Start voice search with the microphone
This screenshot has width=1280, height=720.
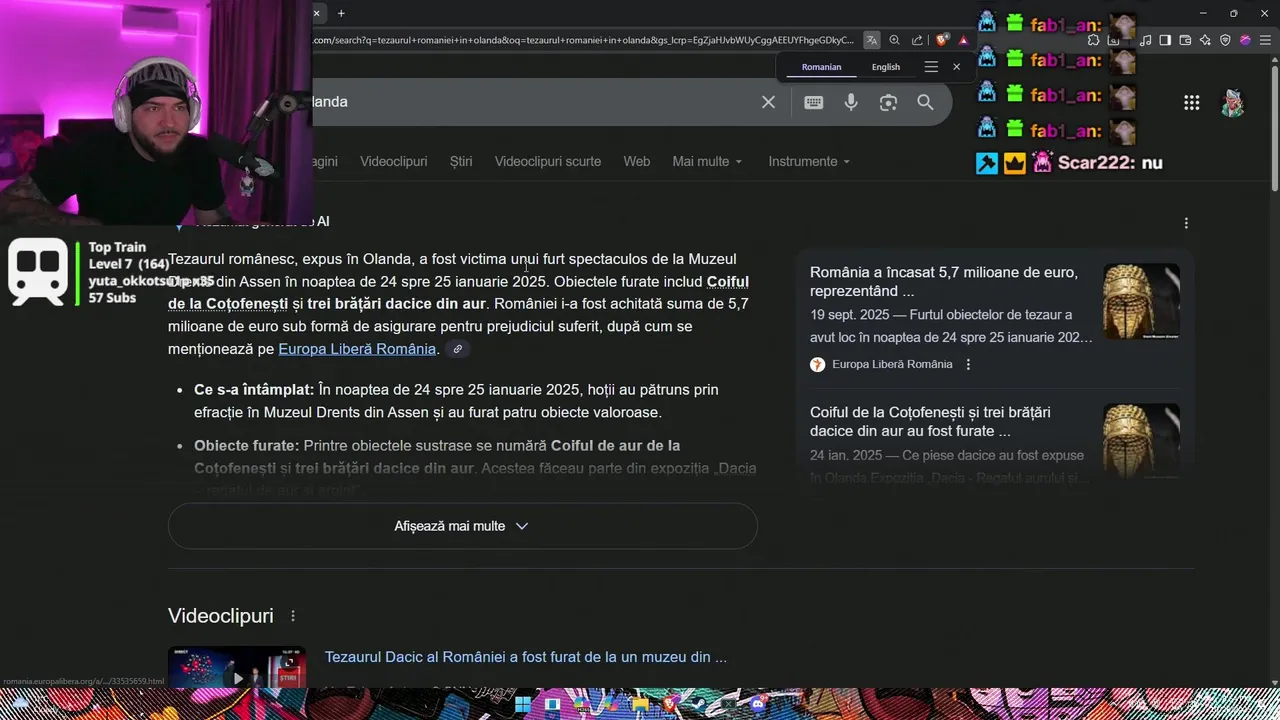(851, 102)
